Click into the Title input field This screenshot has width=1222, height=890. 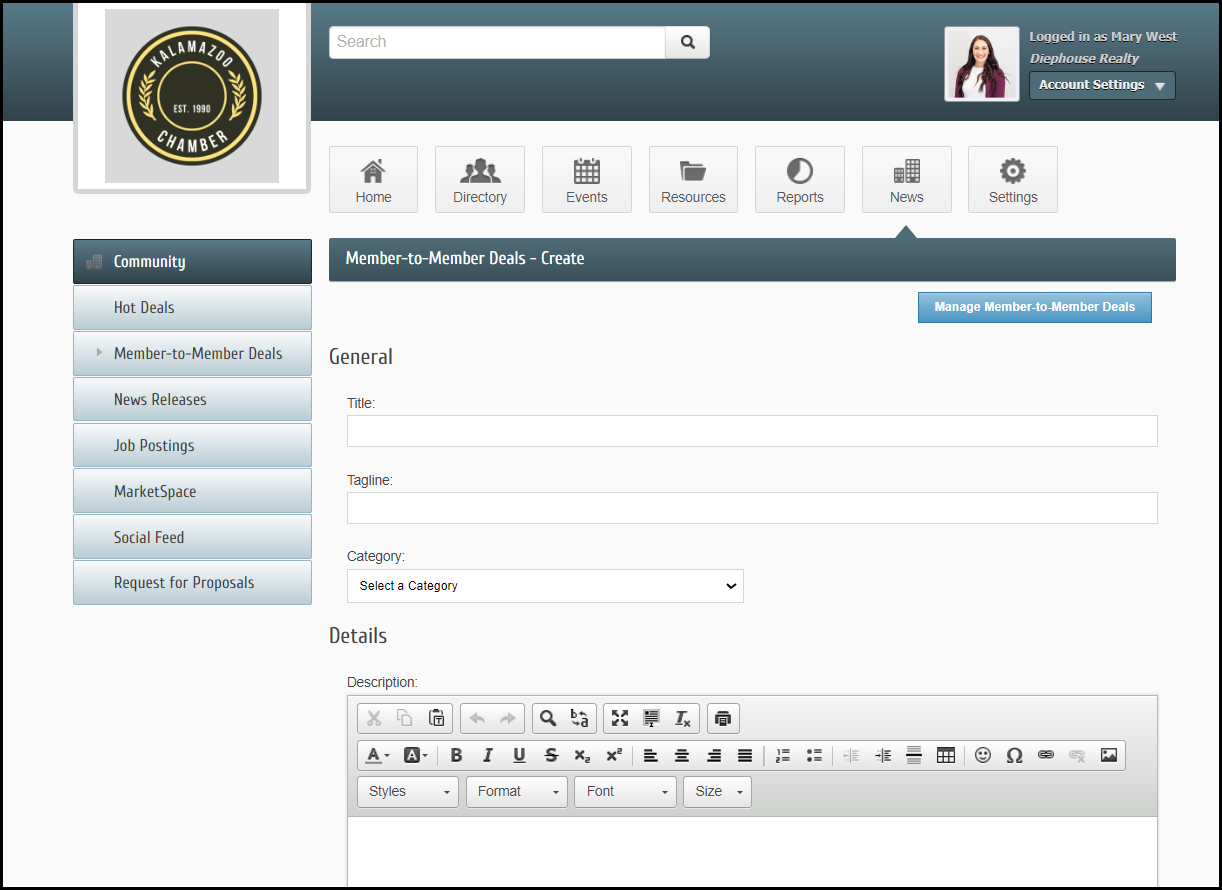click(752, 431)
